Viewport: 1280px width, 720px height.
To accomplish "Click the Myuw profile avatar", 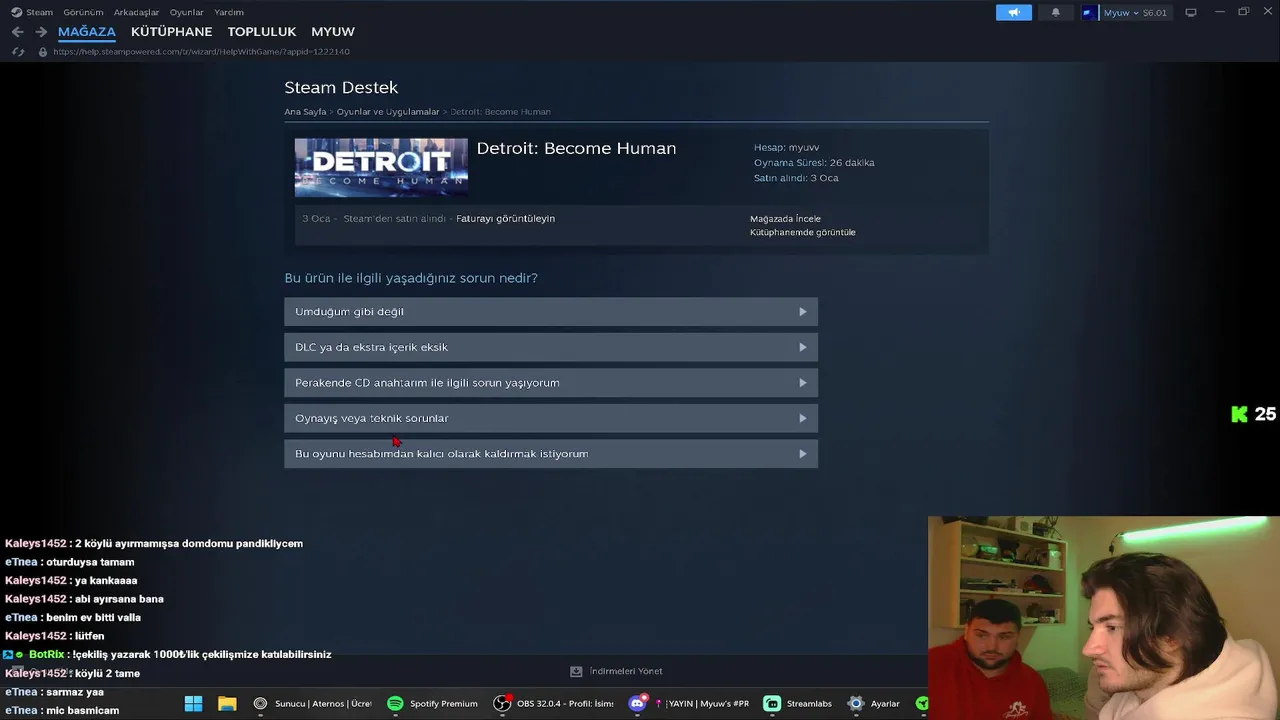I will tap(1089, 12).
